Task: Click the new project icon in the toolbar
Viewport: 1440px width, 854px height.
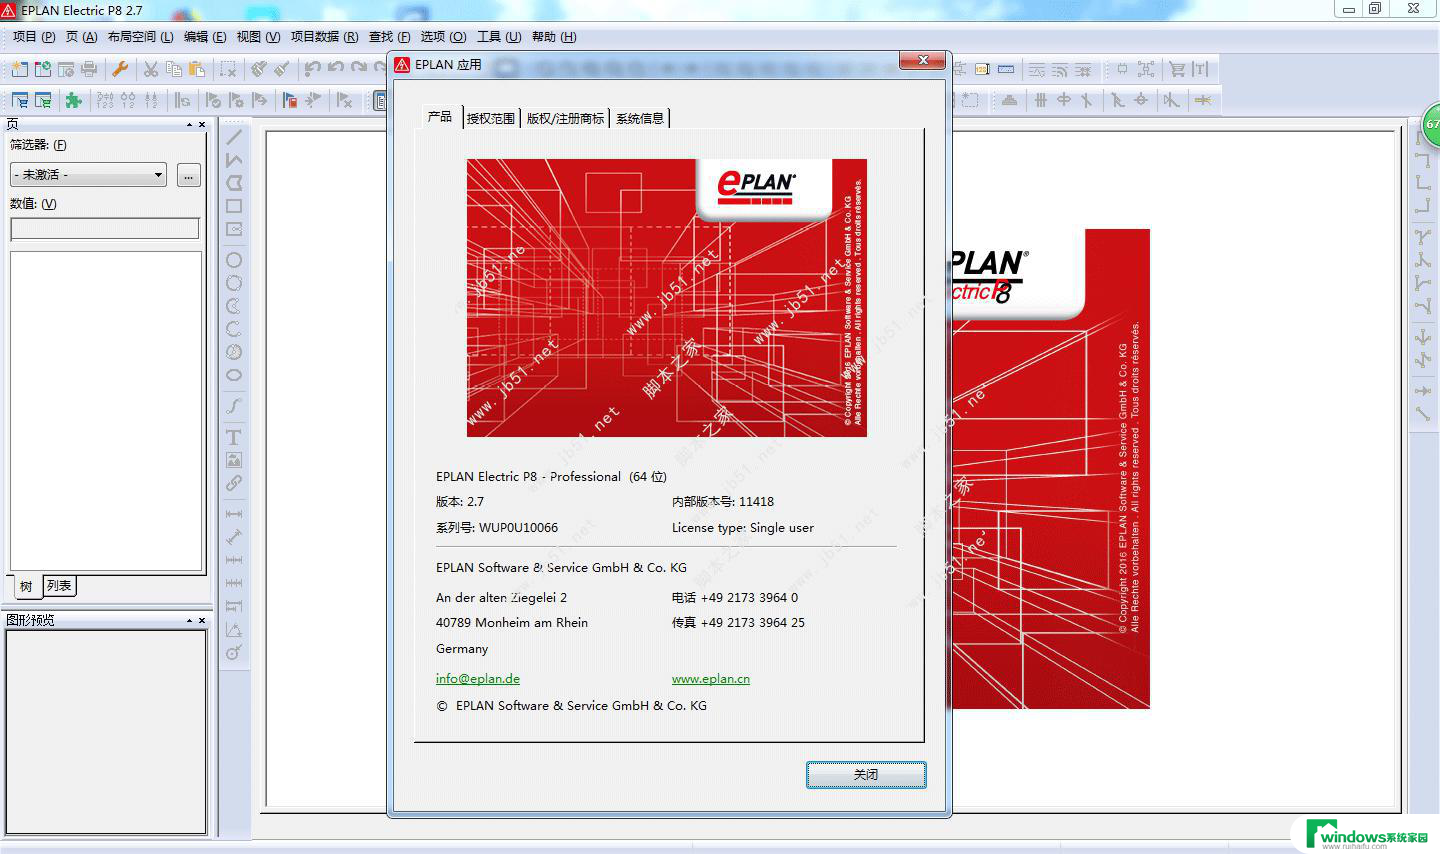Action: [x=19, y=69]
